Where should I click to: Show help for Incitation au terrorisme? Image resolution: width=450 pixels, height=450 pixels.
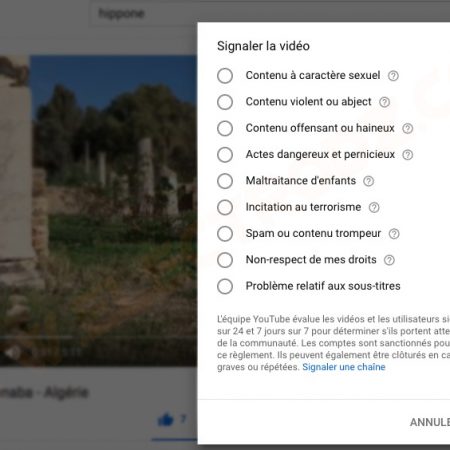pos(374,207)
